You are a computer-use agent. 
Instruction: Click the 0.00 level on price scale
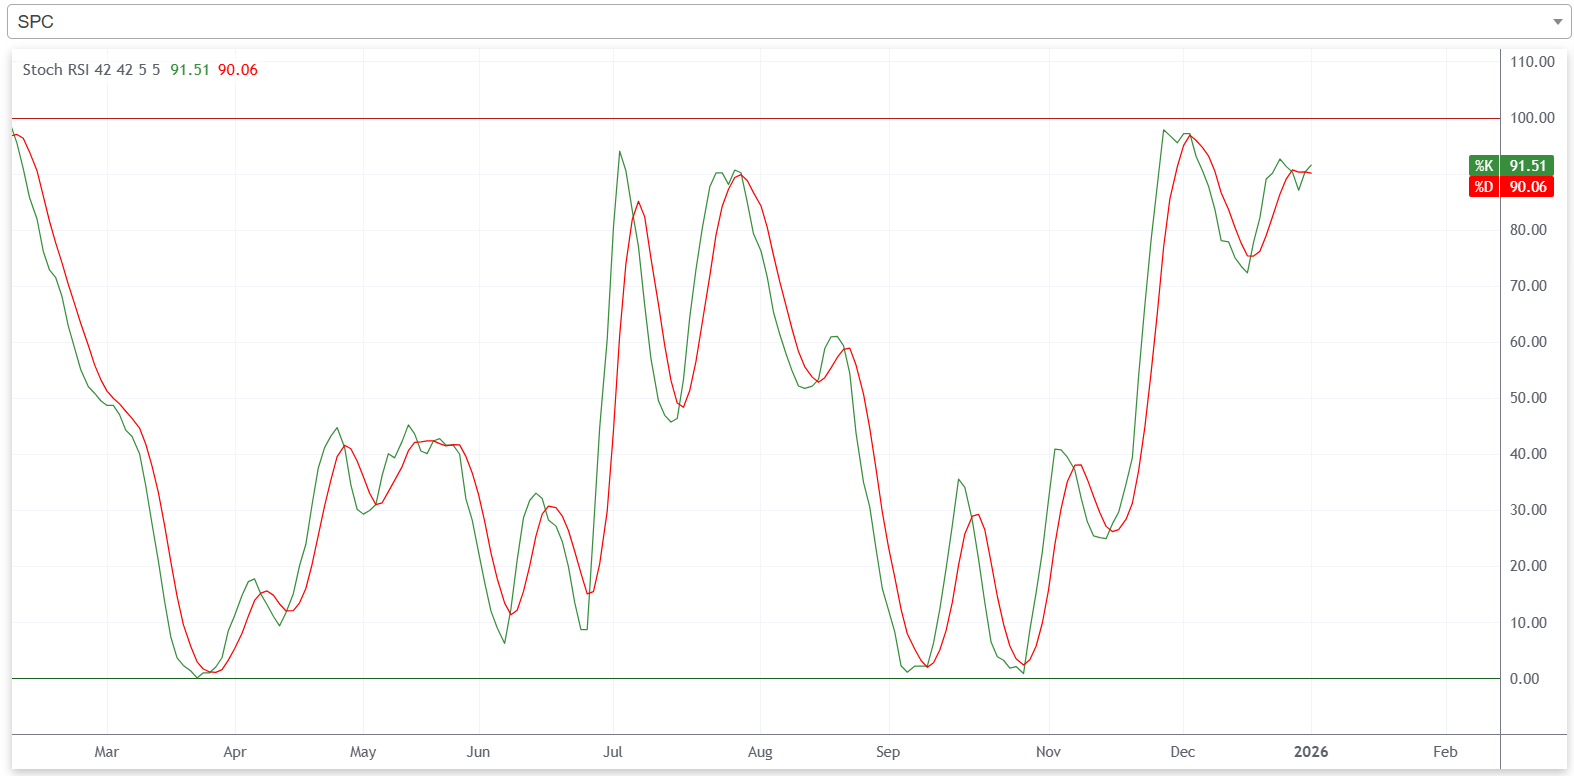1524,679
